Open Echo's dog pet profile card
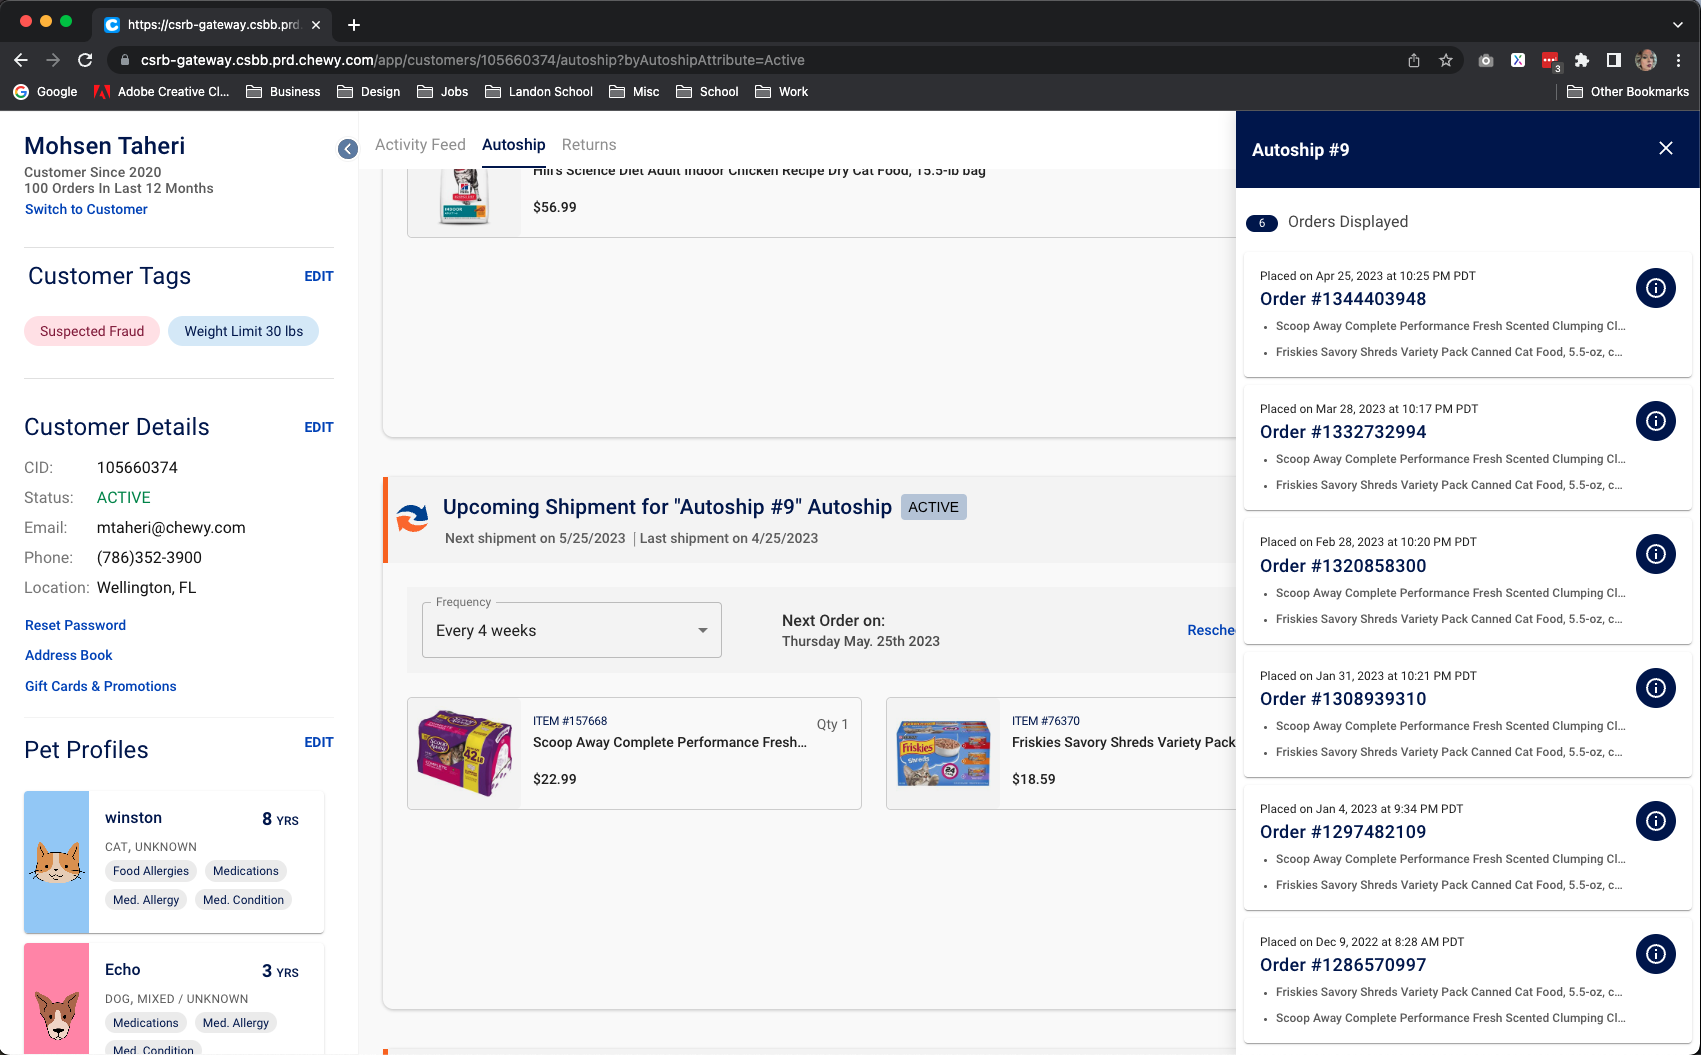 tap(174, 998)
